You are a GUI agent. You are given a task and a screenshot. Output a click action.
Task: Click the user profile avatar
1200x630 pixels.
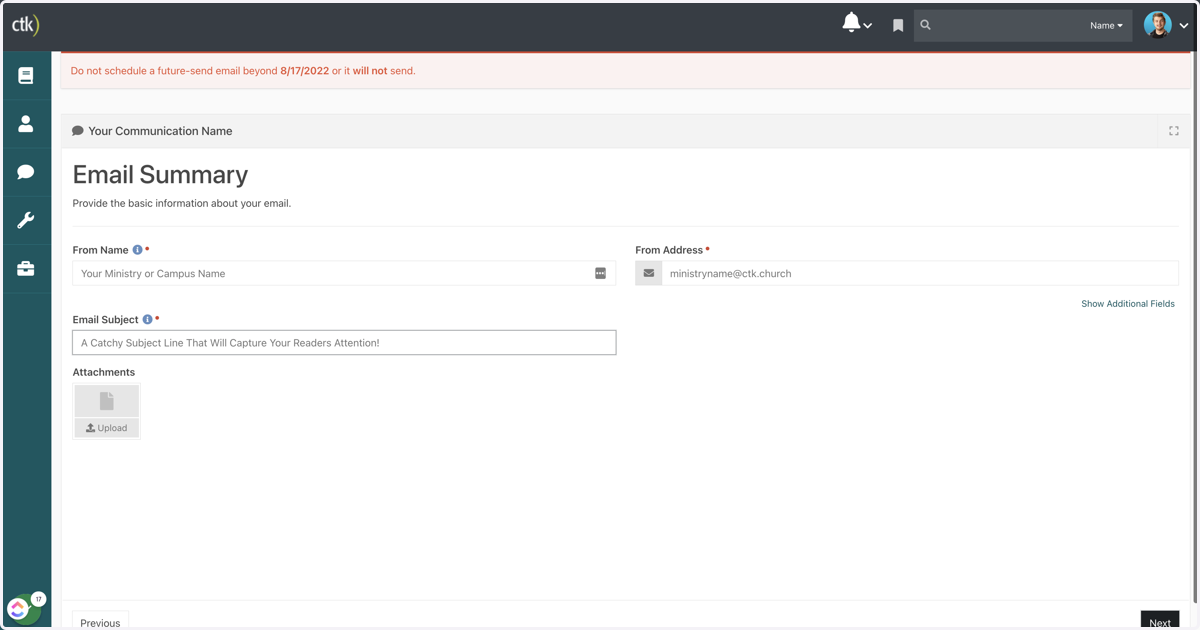click(x=1158, y=25)
